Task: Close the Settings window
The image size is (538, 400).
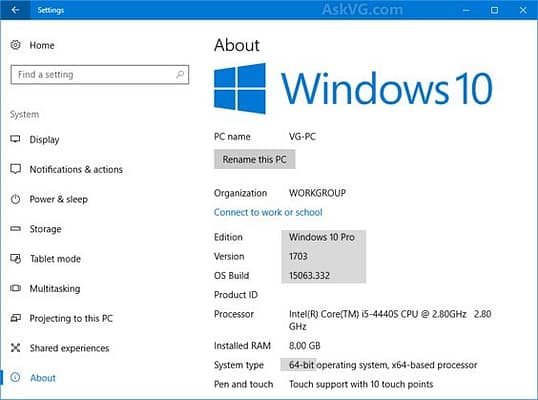Action: click(523, 10)
